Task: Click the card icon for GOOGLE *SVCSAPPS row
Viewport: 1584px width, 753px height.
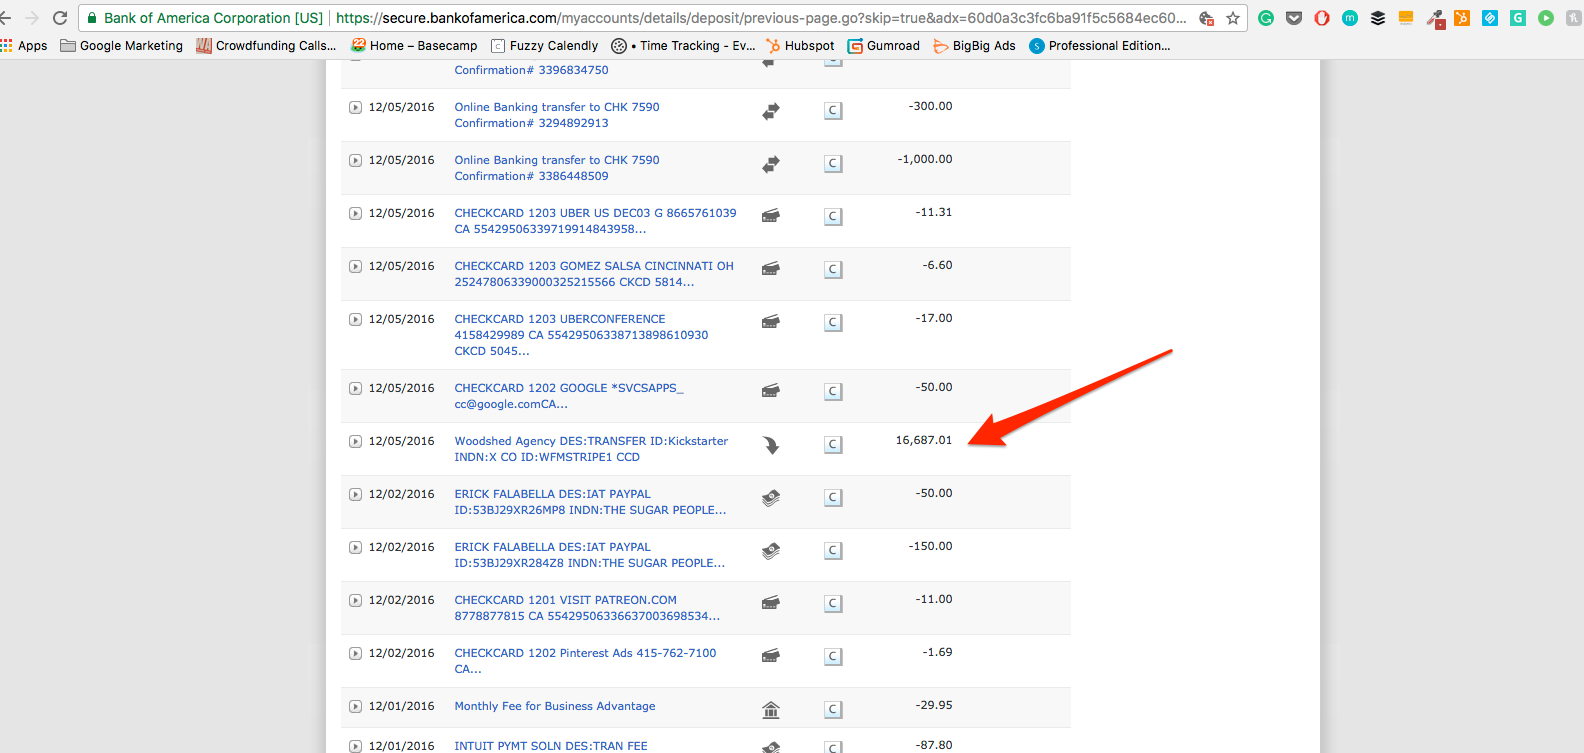Action: tap(771, 391)
